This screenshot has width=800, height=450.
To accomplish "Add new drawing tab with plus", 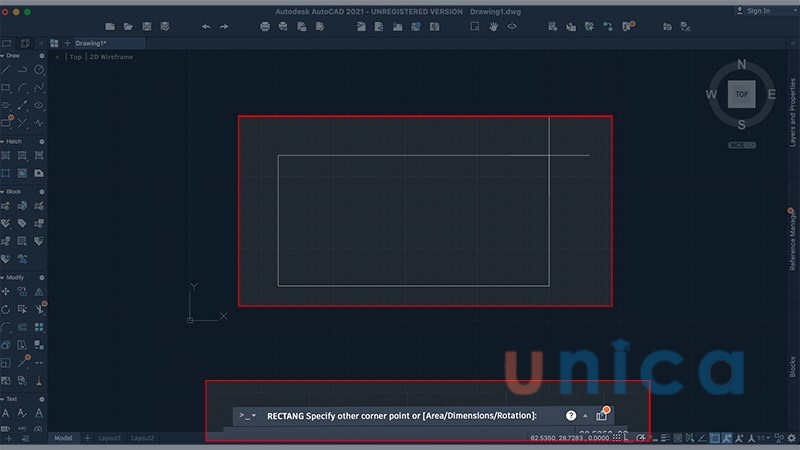I will pos(67,43).
